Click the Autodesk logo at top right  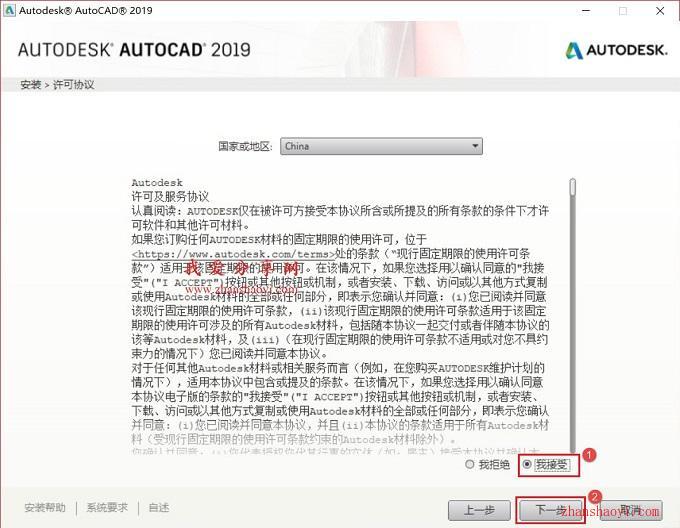coord(616,50)
